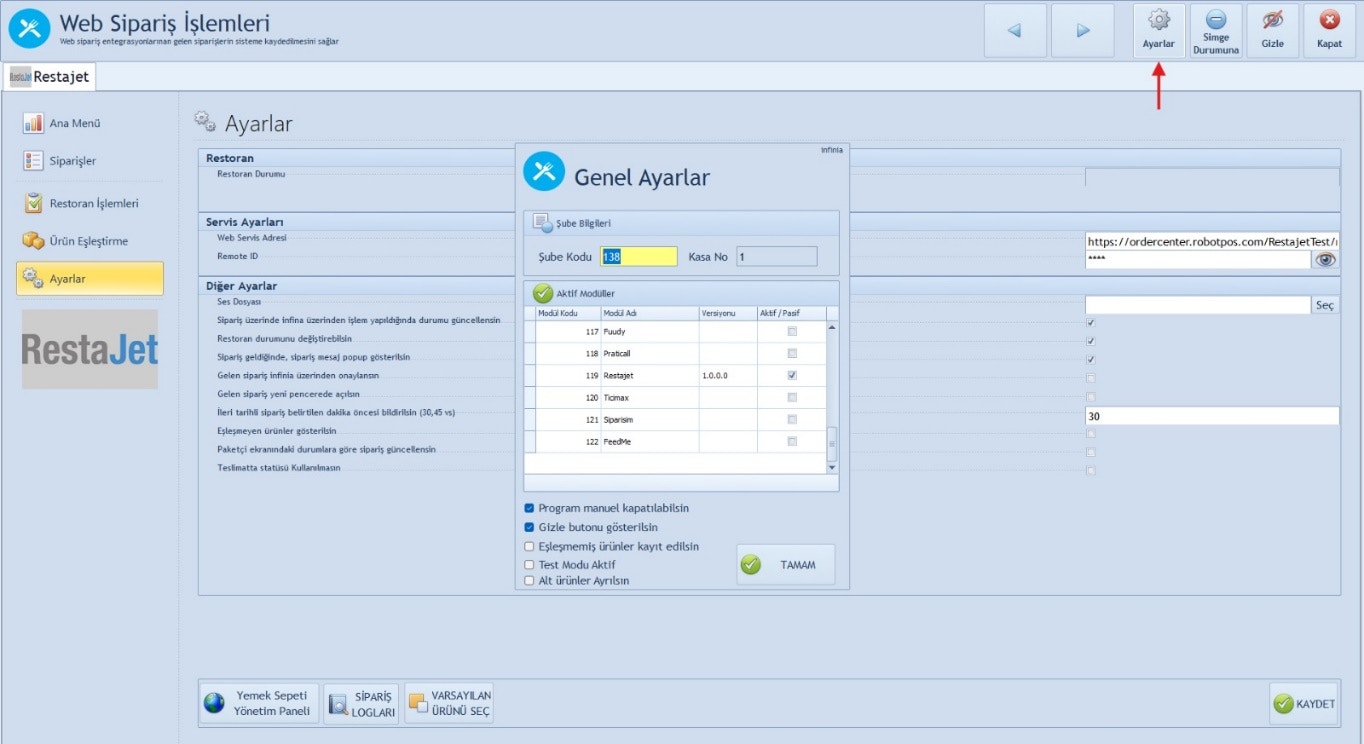Click the Modül Adı column header
This screenshot has width=1364, height=744.
pyautogui.click(x=648, y=313)
